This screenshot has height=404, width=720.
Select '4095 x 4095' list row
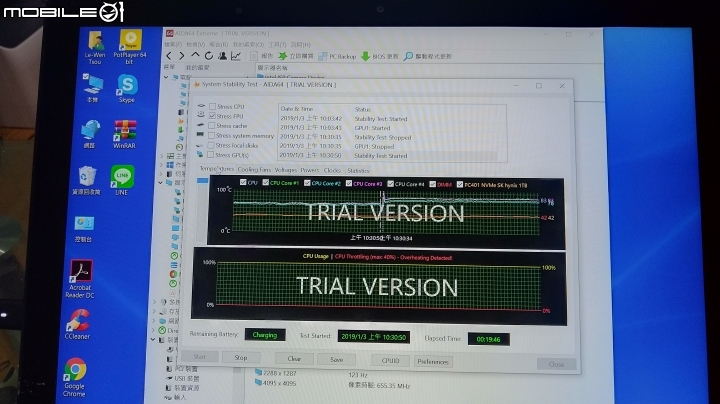[x=276, y=383]
